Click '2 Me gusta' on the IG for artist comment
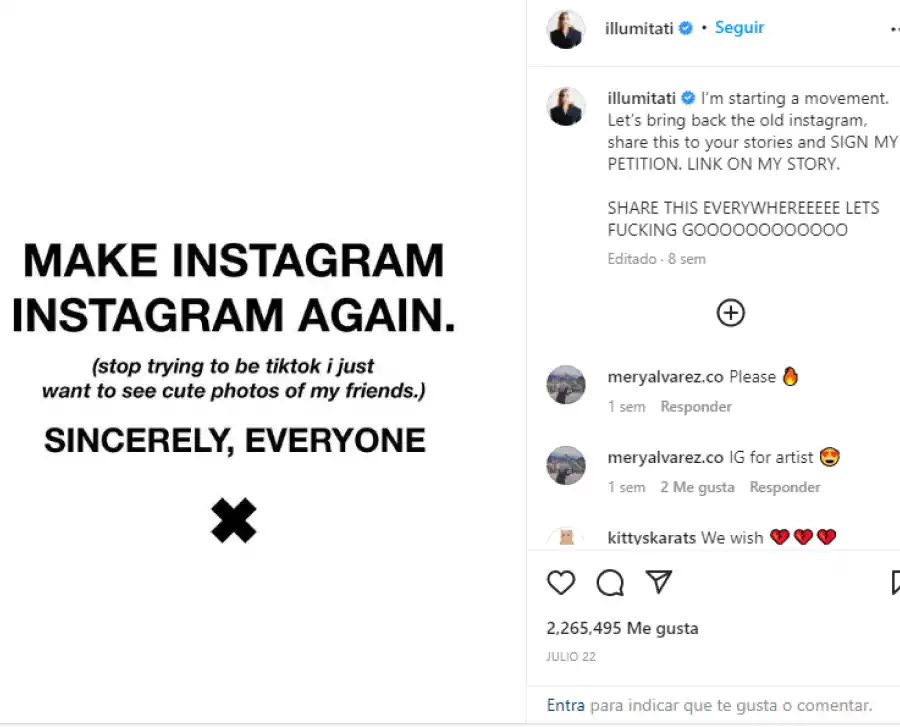The width and height of the screenshot is (900, 727). [697, 487]
